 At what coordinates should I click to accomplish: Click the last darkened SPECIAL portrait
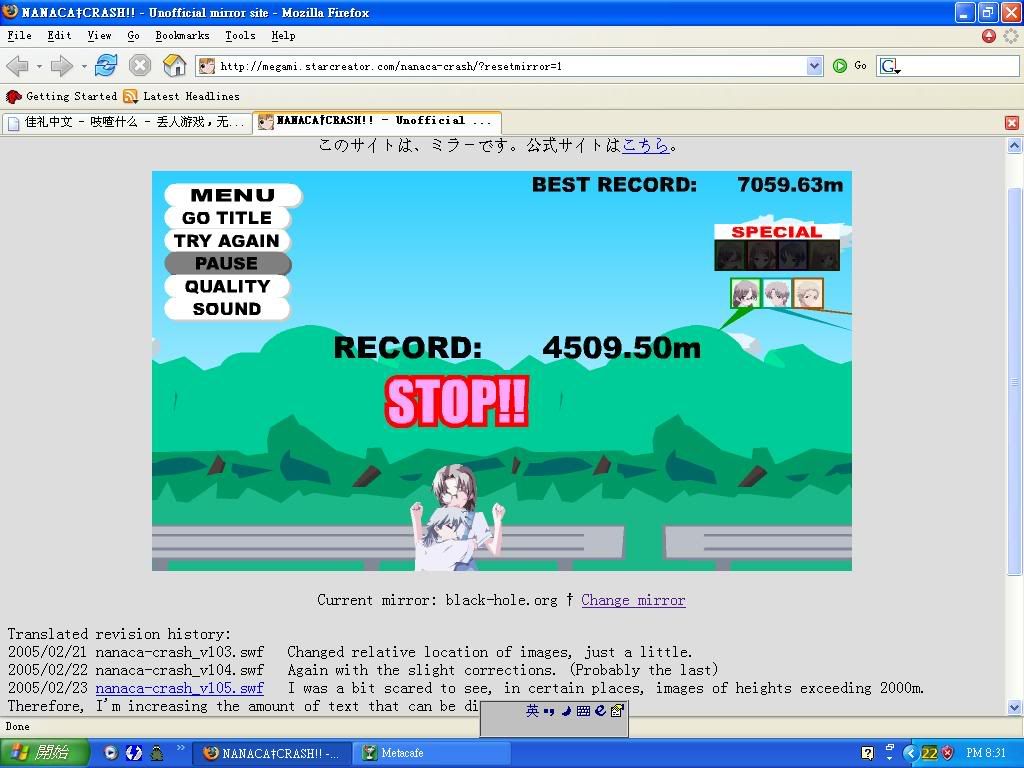[x=824, y=255]
